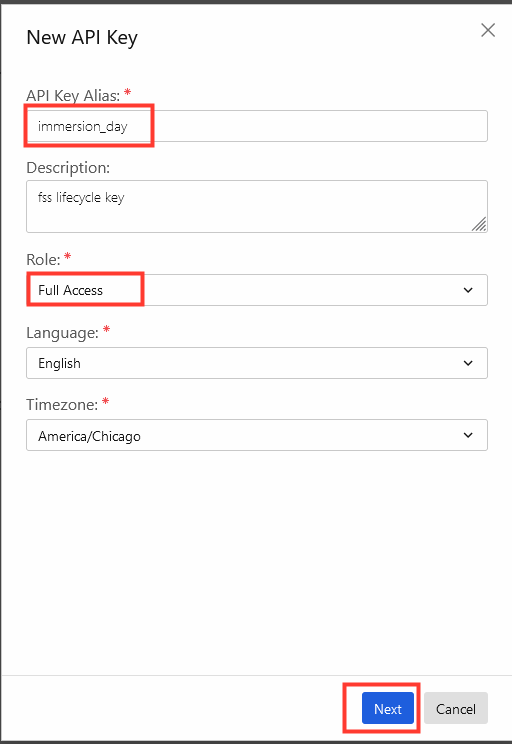Click the chevron arrow in the Role field
The image size is (512, 744).
pos(468,290)
